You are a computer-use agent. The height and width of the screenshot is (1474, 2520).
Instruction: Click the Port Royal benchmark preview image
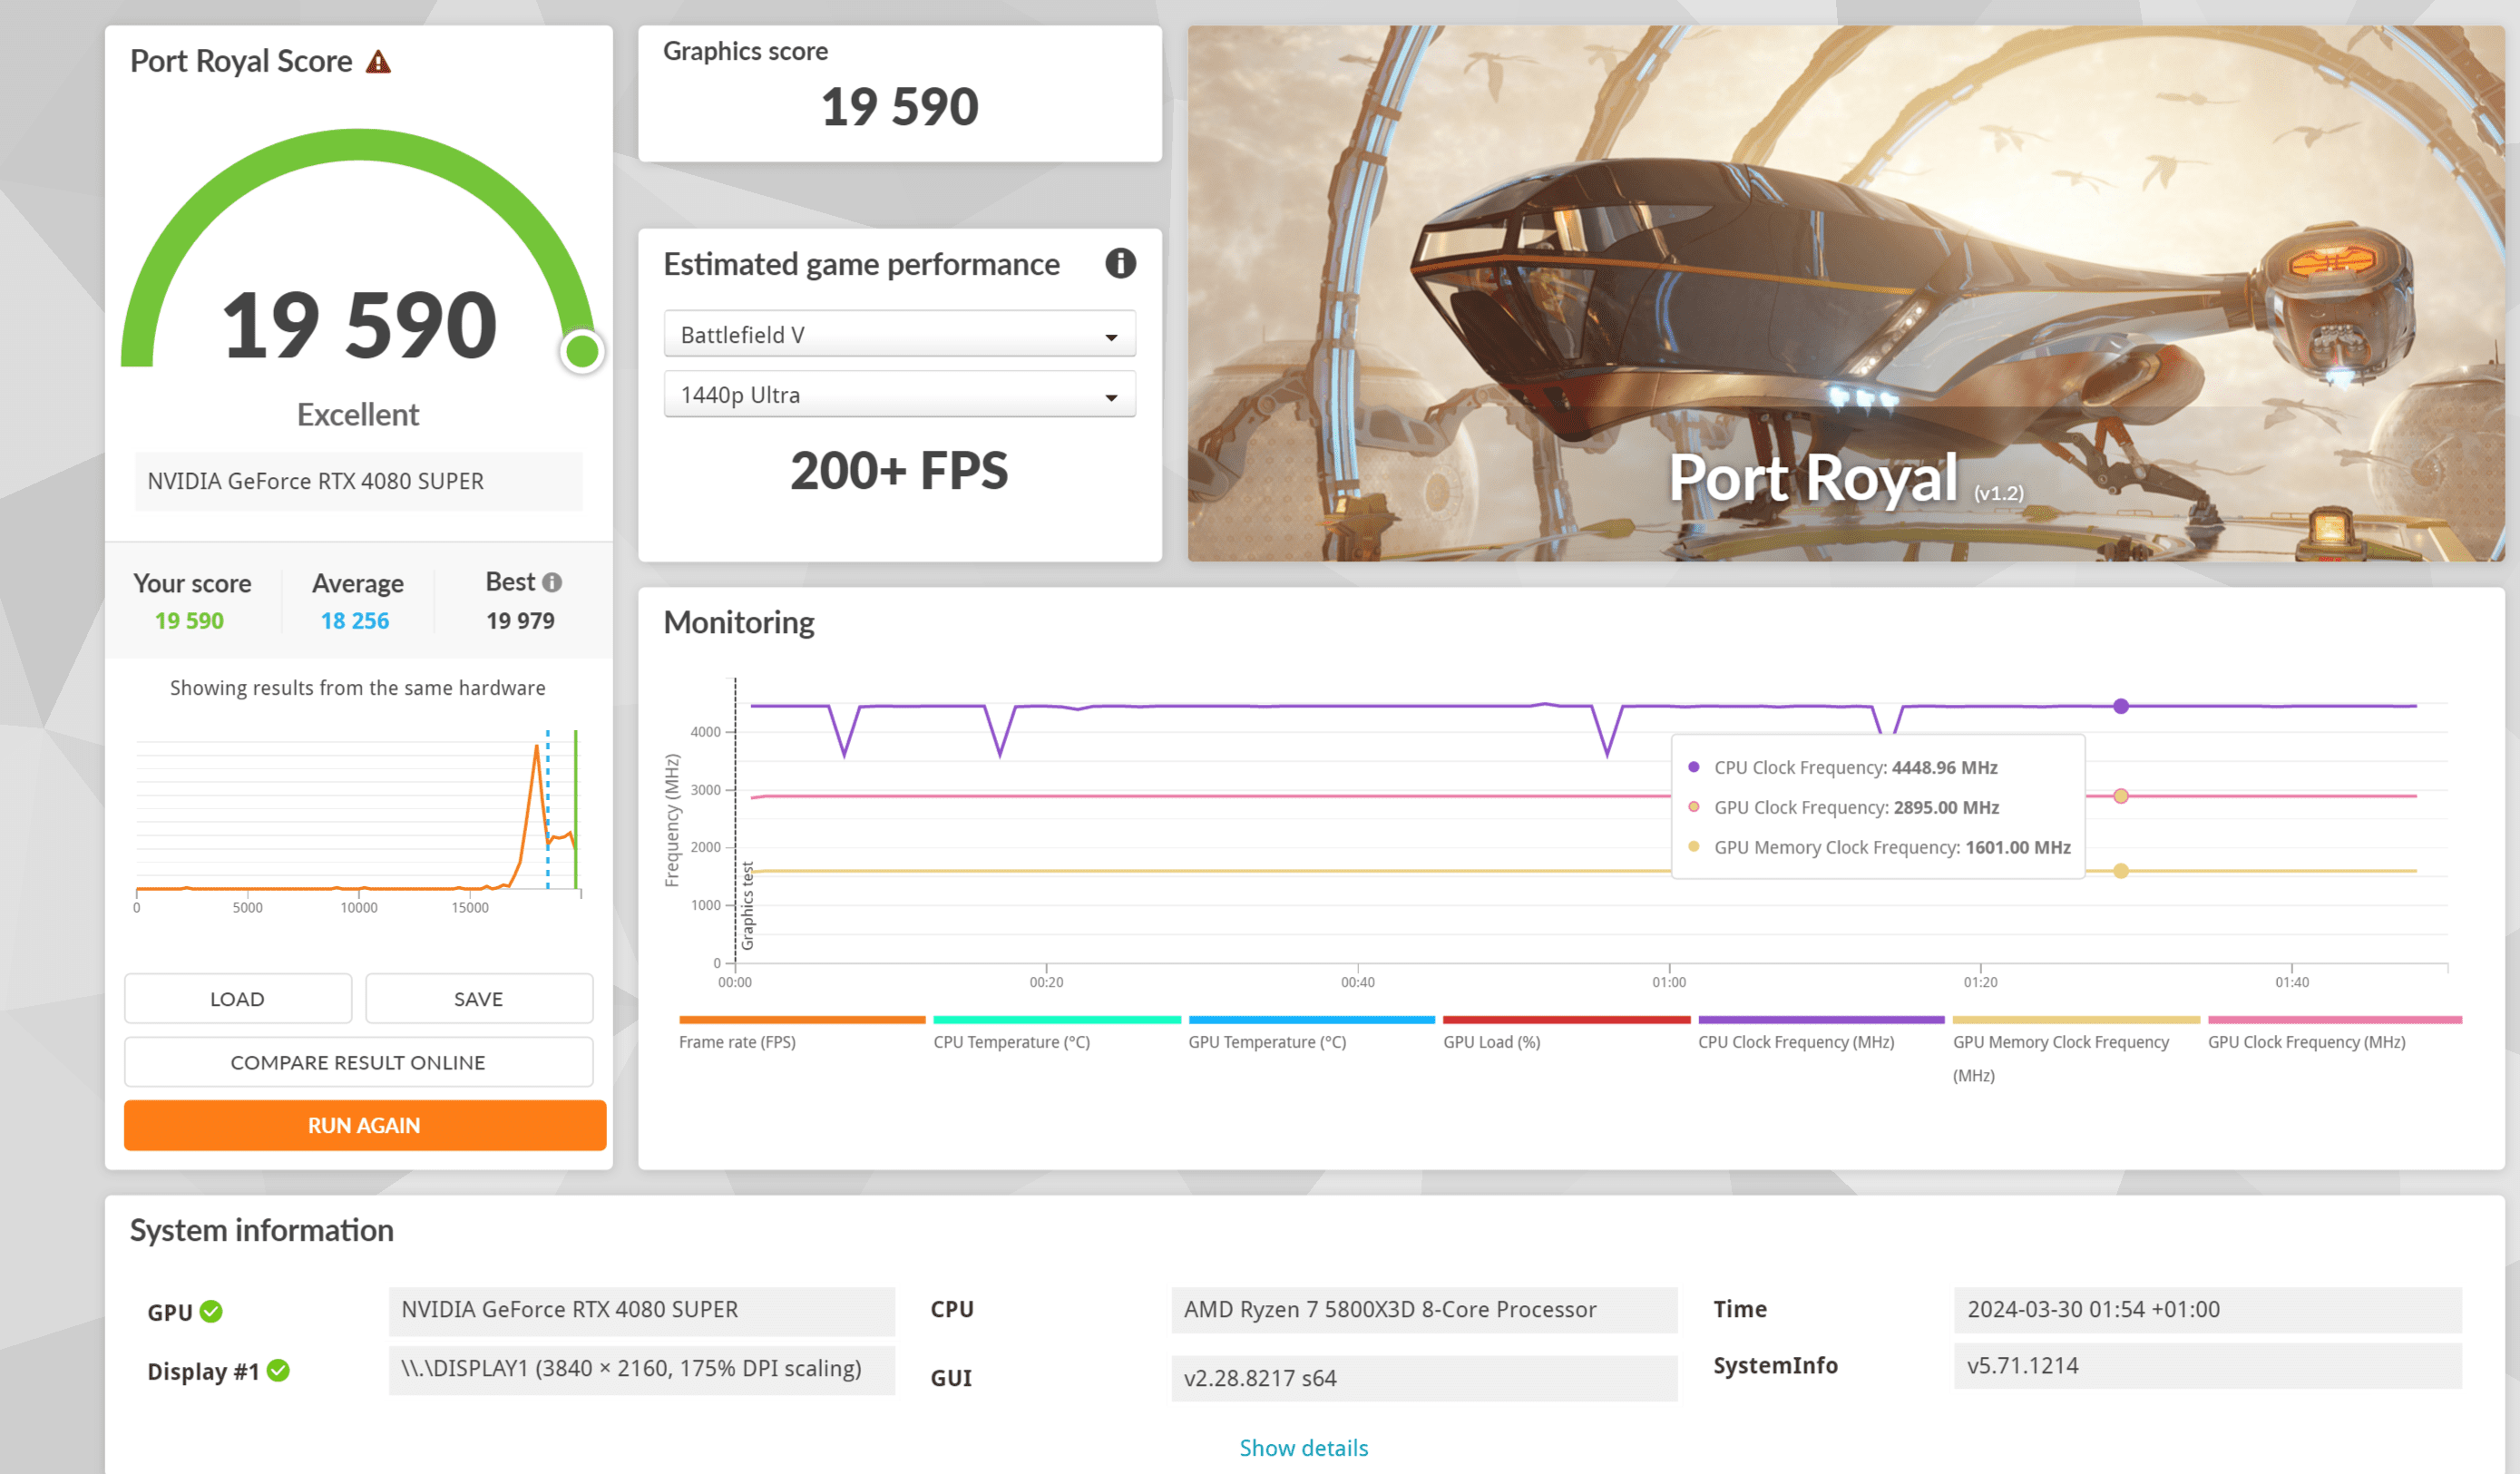pos(1845,293)
